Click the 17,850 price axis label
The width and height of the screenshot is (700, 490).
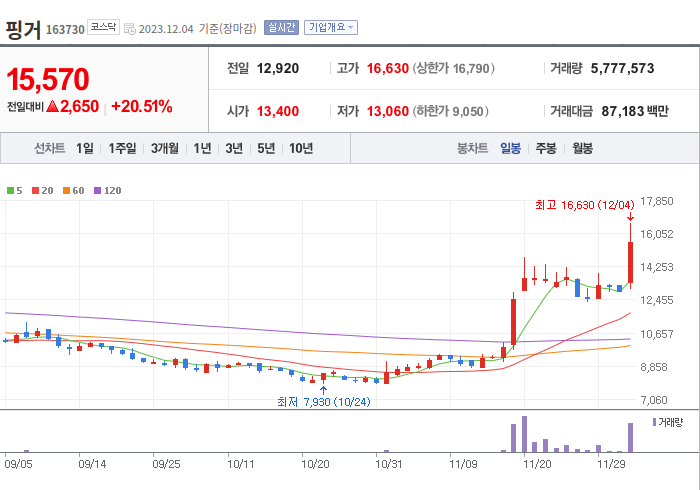[x=657, y=201]
